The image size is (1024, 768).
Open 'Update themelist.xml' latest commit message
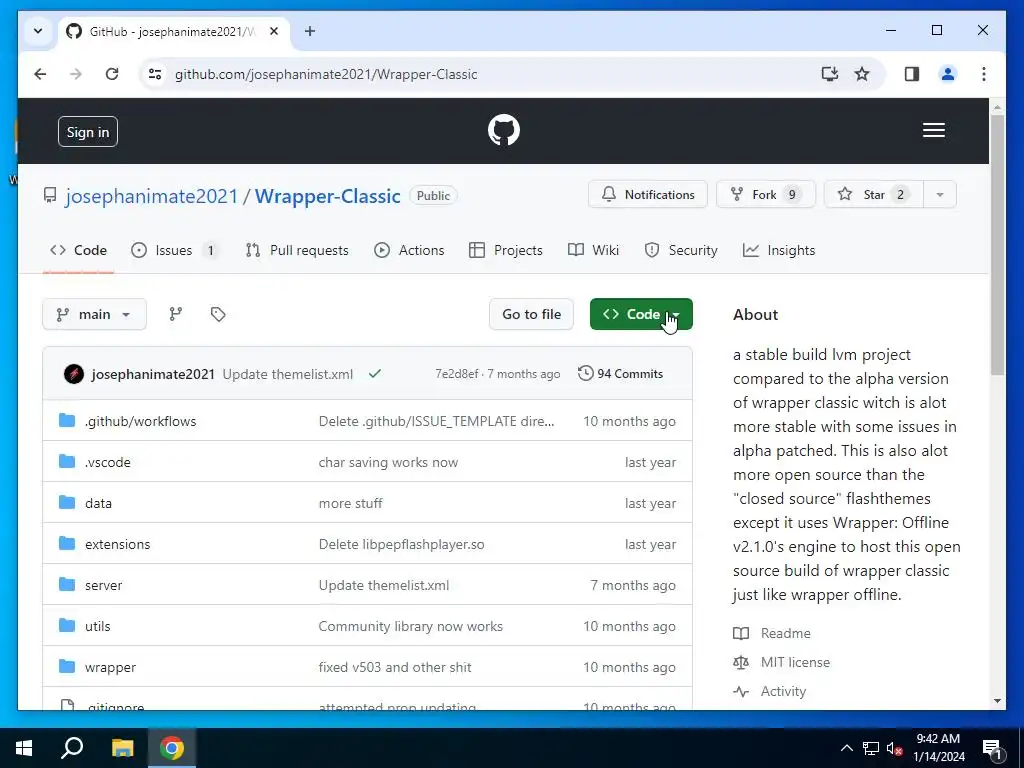(287, 374)
